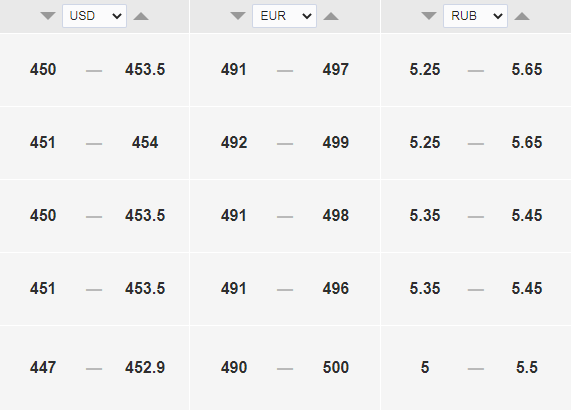The width and height of the screenshot is (571, 410).
Task: Sort RUB column descending with down arrow
Action: coord(429,16)
